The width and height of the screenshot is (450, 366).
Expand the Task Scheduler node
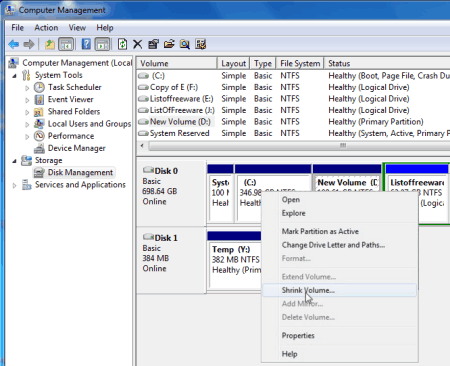27,88
